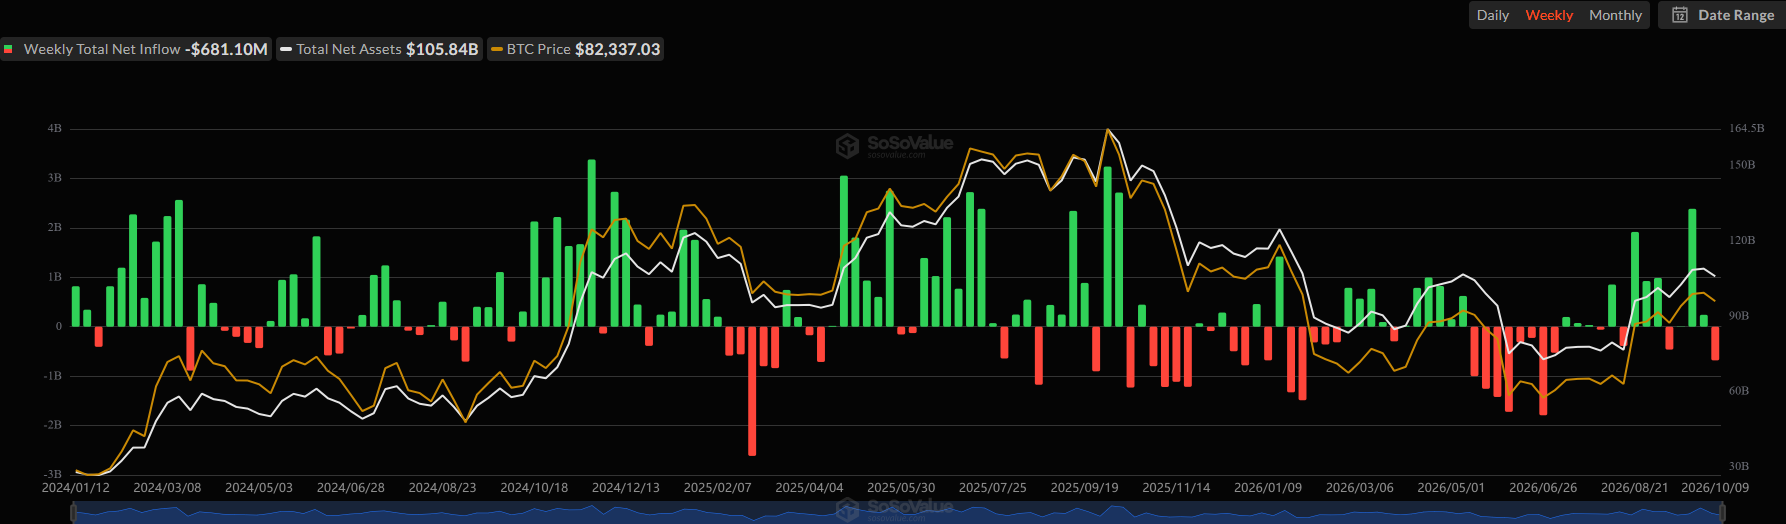Click the 164.5B right axis label

click(x=1746, y=129)
